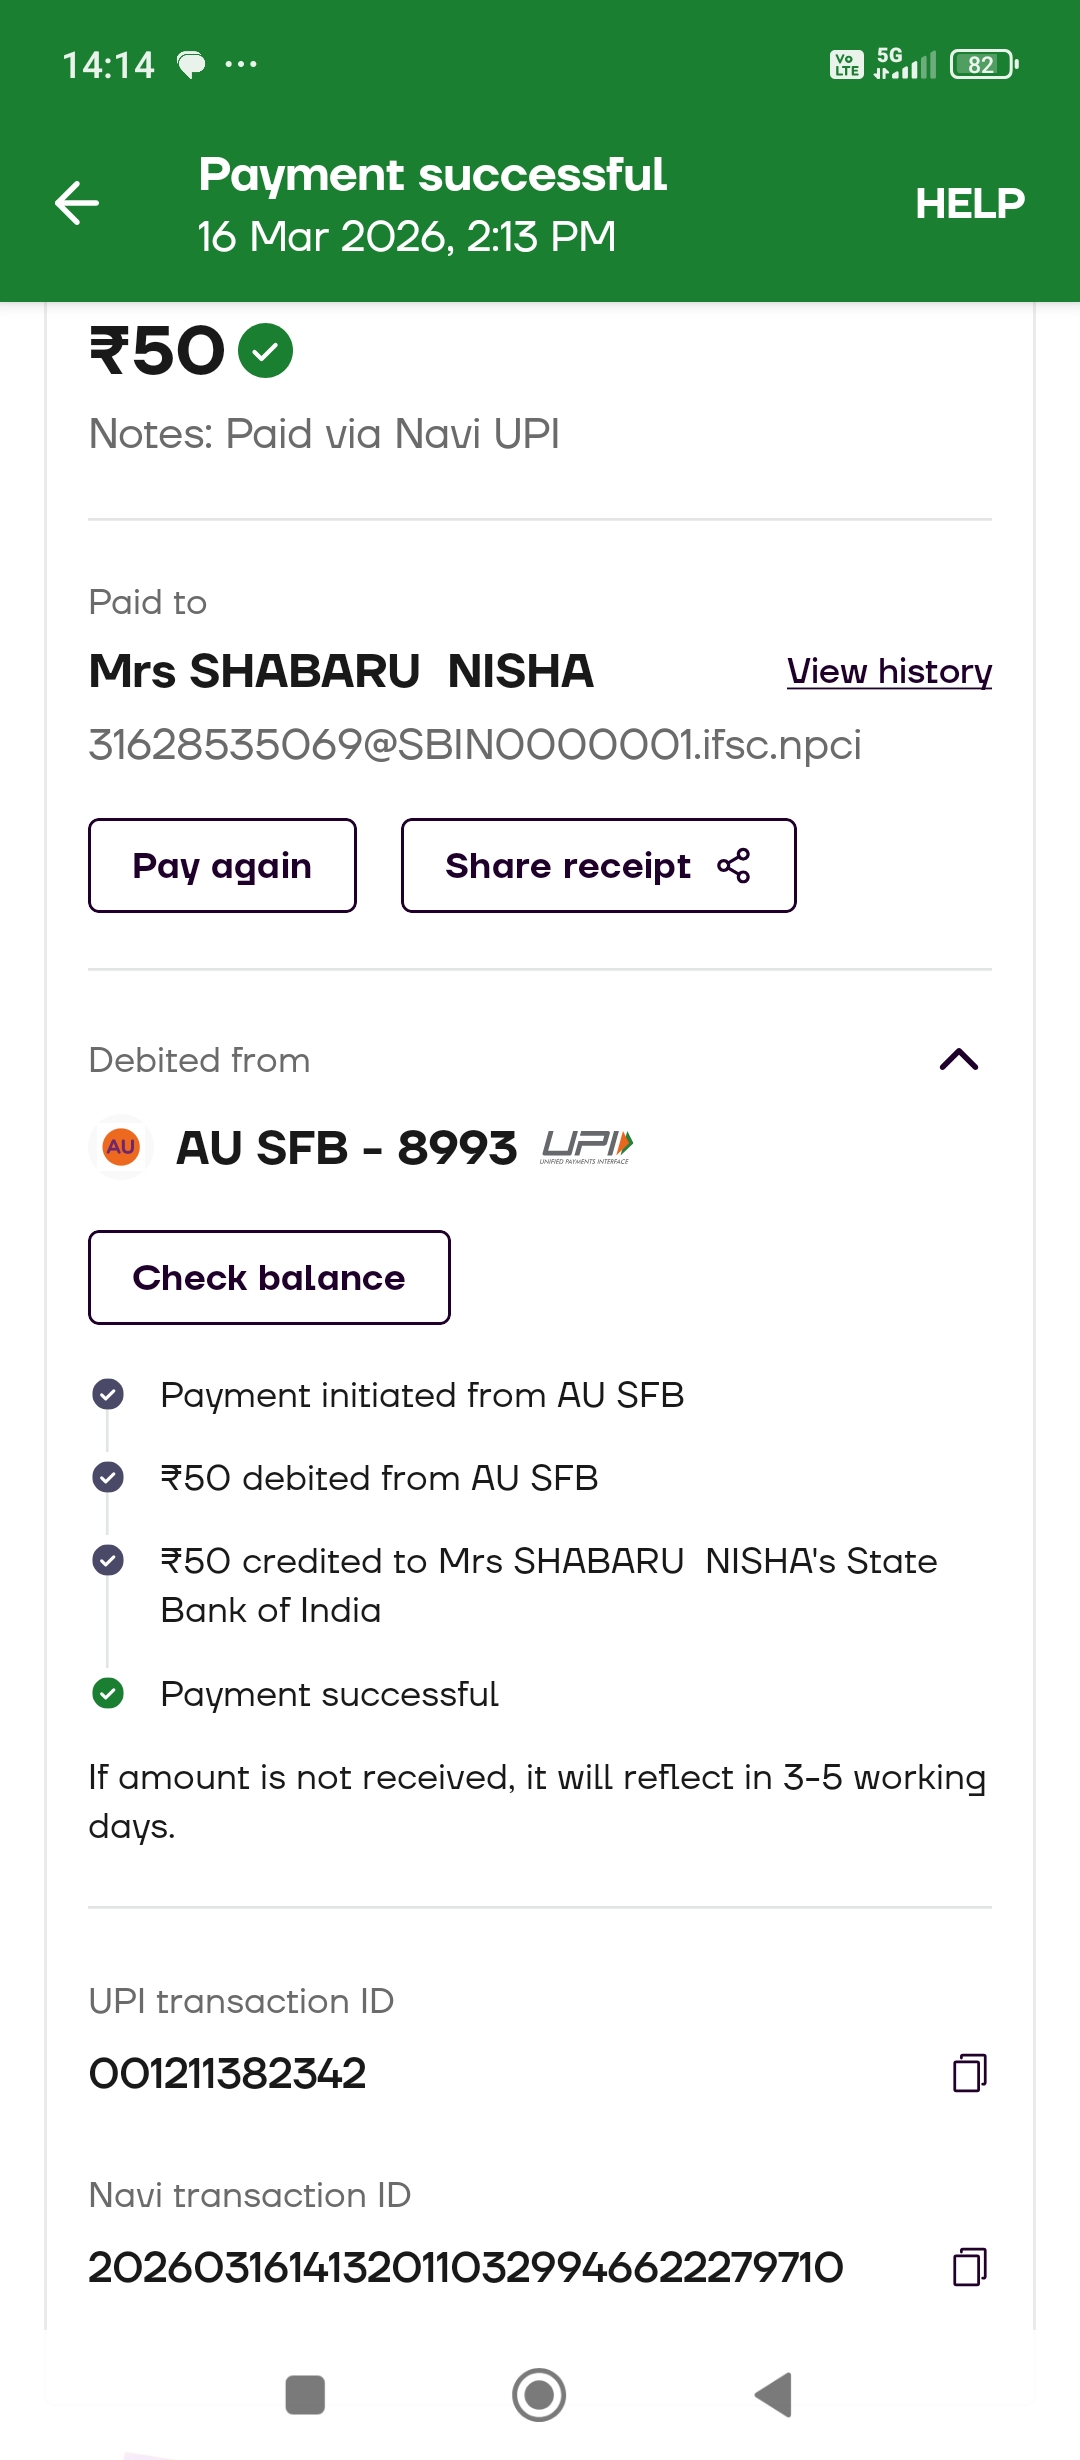Tap the ₹50 debited step checkmark

[x=108, y=1477]
